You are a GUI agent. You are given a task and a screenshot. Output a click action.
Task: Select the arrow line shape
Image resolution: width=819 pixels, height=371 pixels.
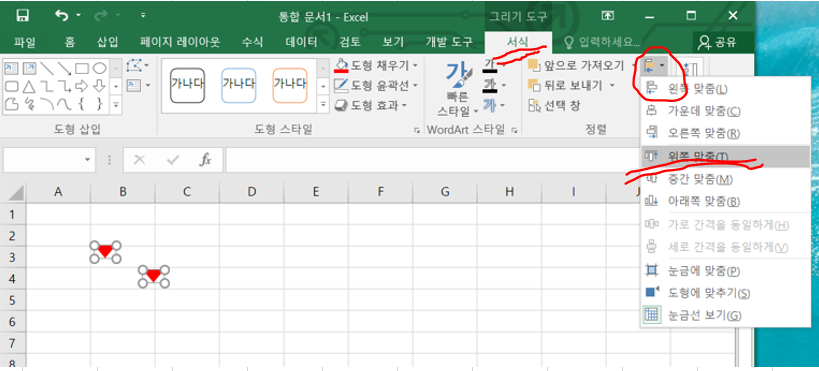64,68
